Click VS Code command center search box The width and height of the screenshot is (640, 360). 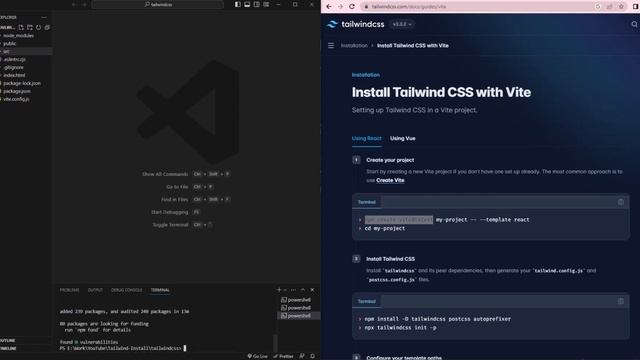click(158, 4)
